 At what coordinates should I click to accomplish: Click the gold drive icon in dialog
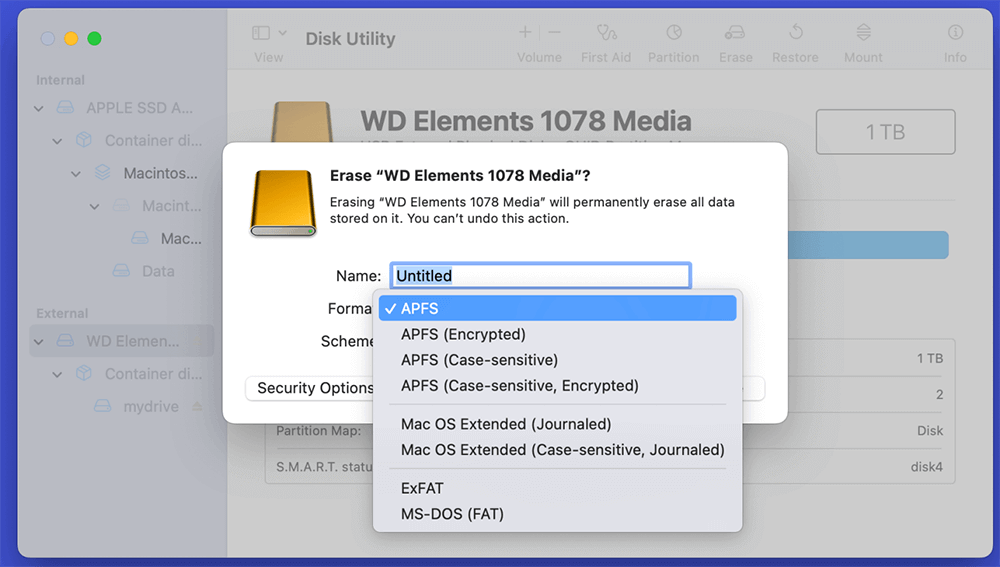[283, 203]
